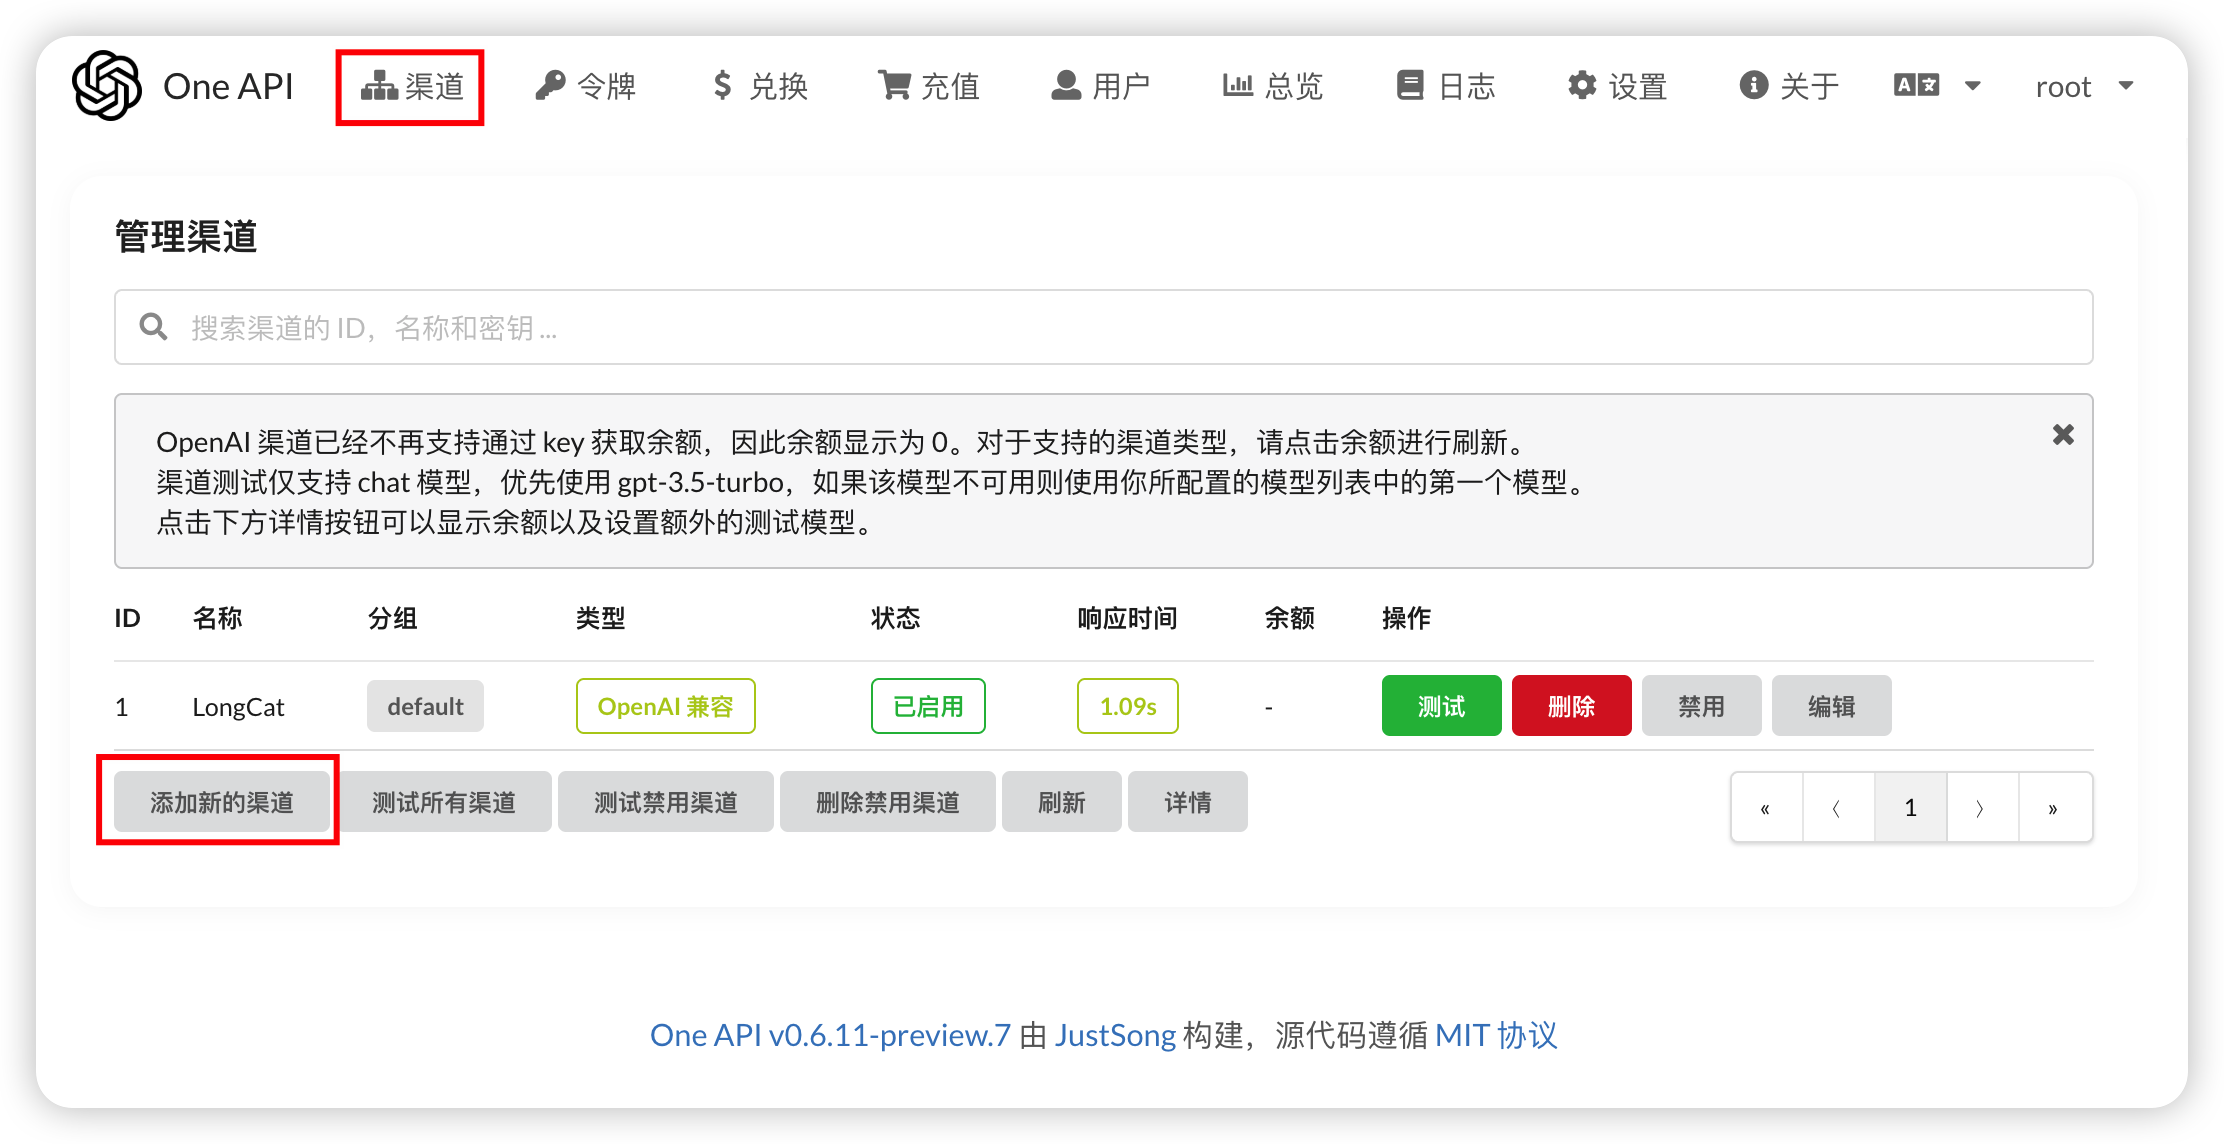Image resolution: width=2224 pixels, height=1144 pixels.
Task: Go to 兑换 redemption dollar icon
Action: 760,87
